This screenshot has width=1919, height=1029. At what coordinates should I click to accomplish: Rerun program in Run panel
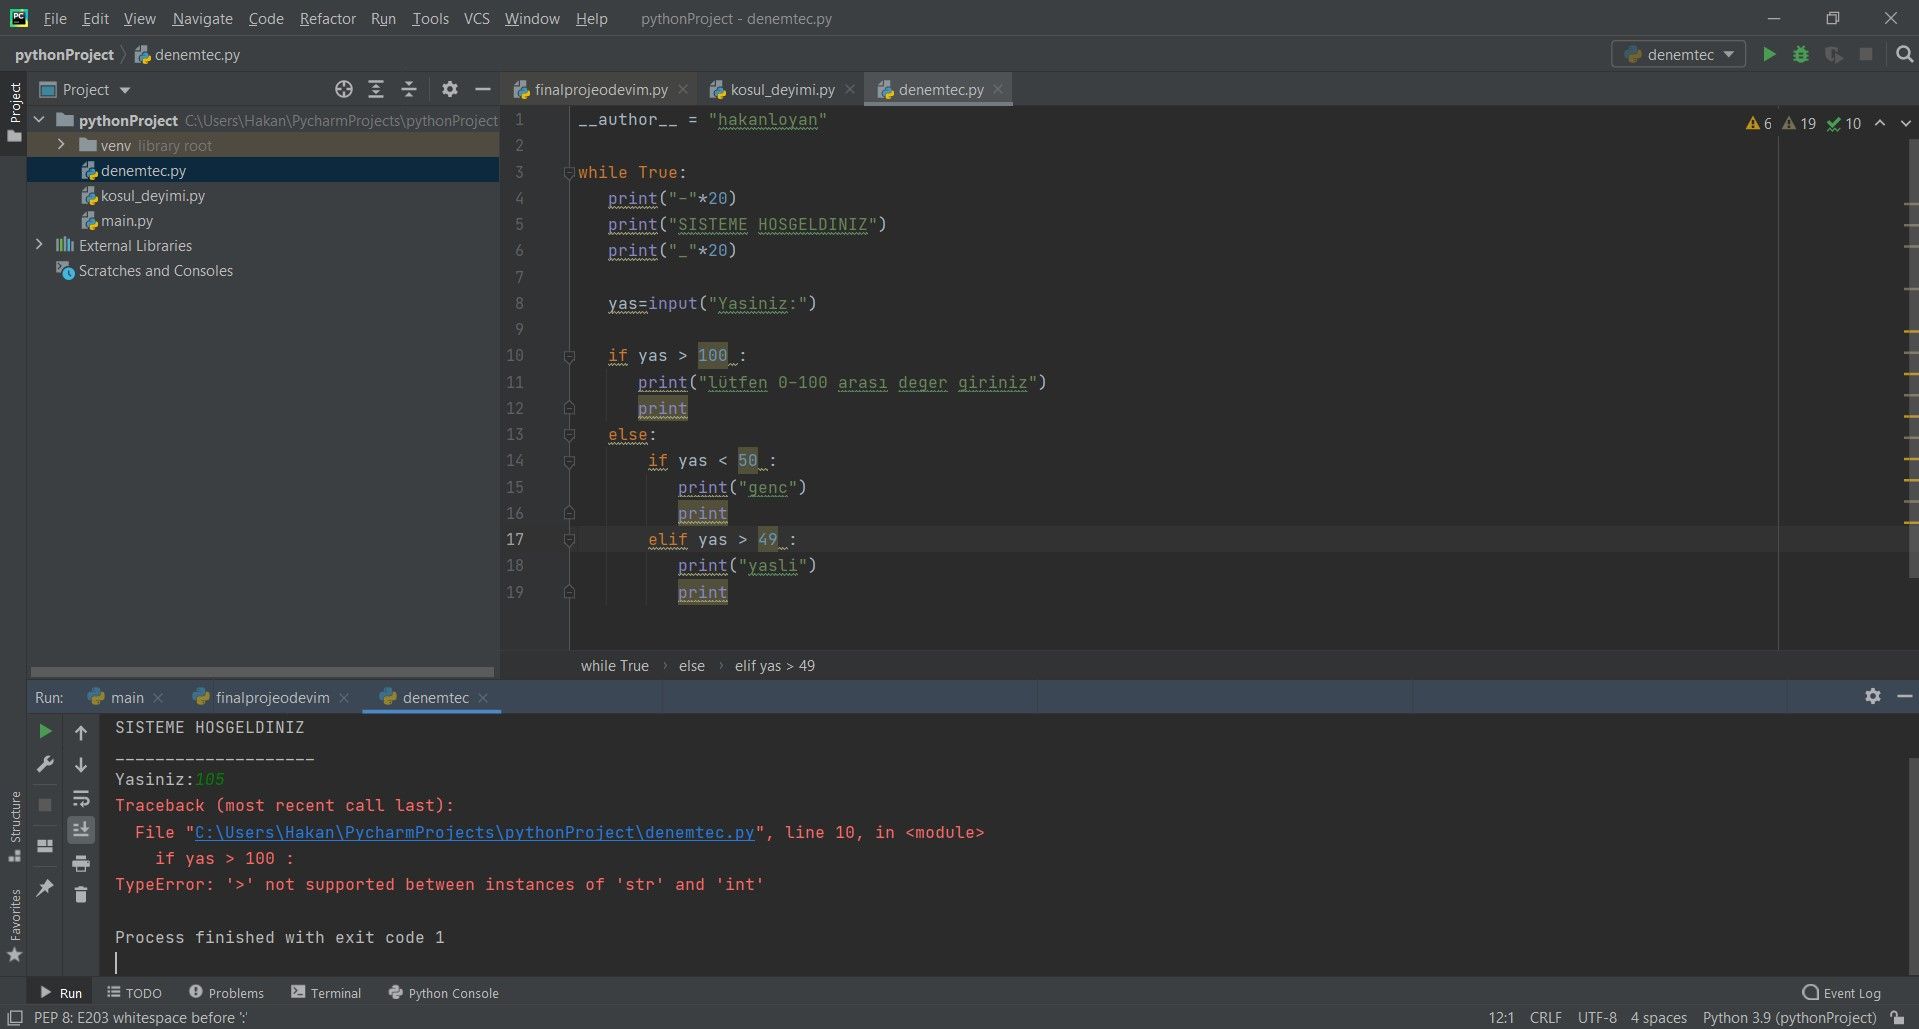click(x=45, y=732)
